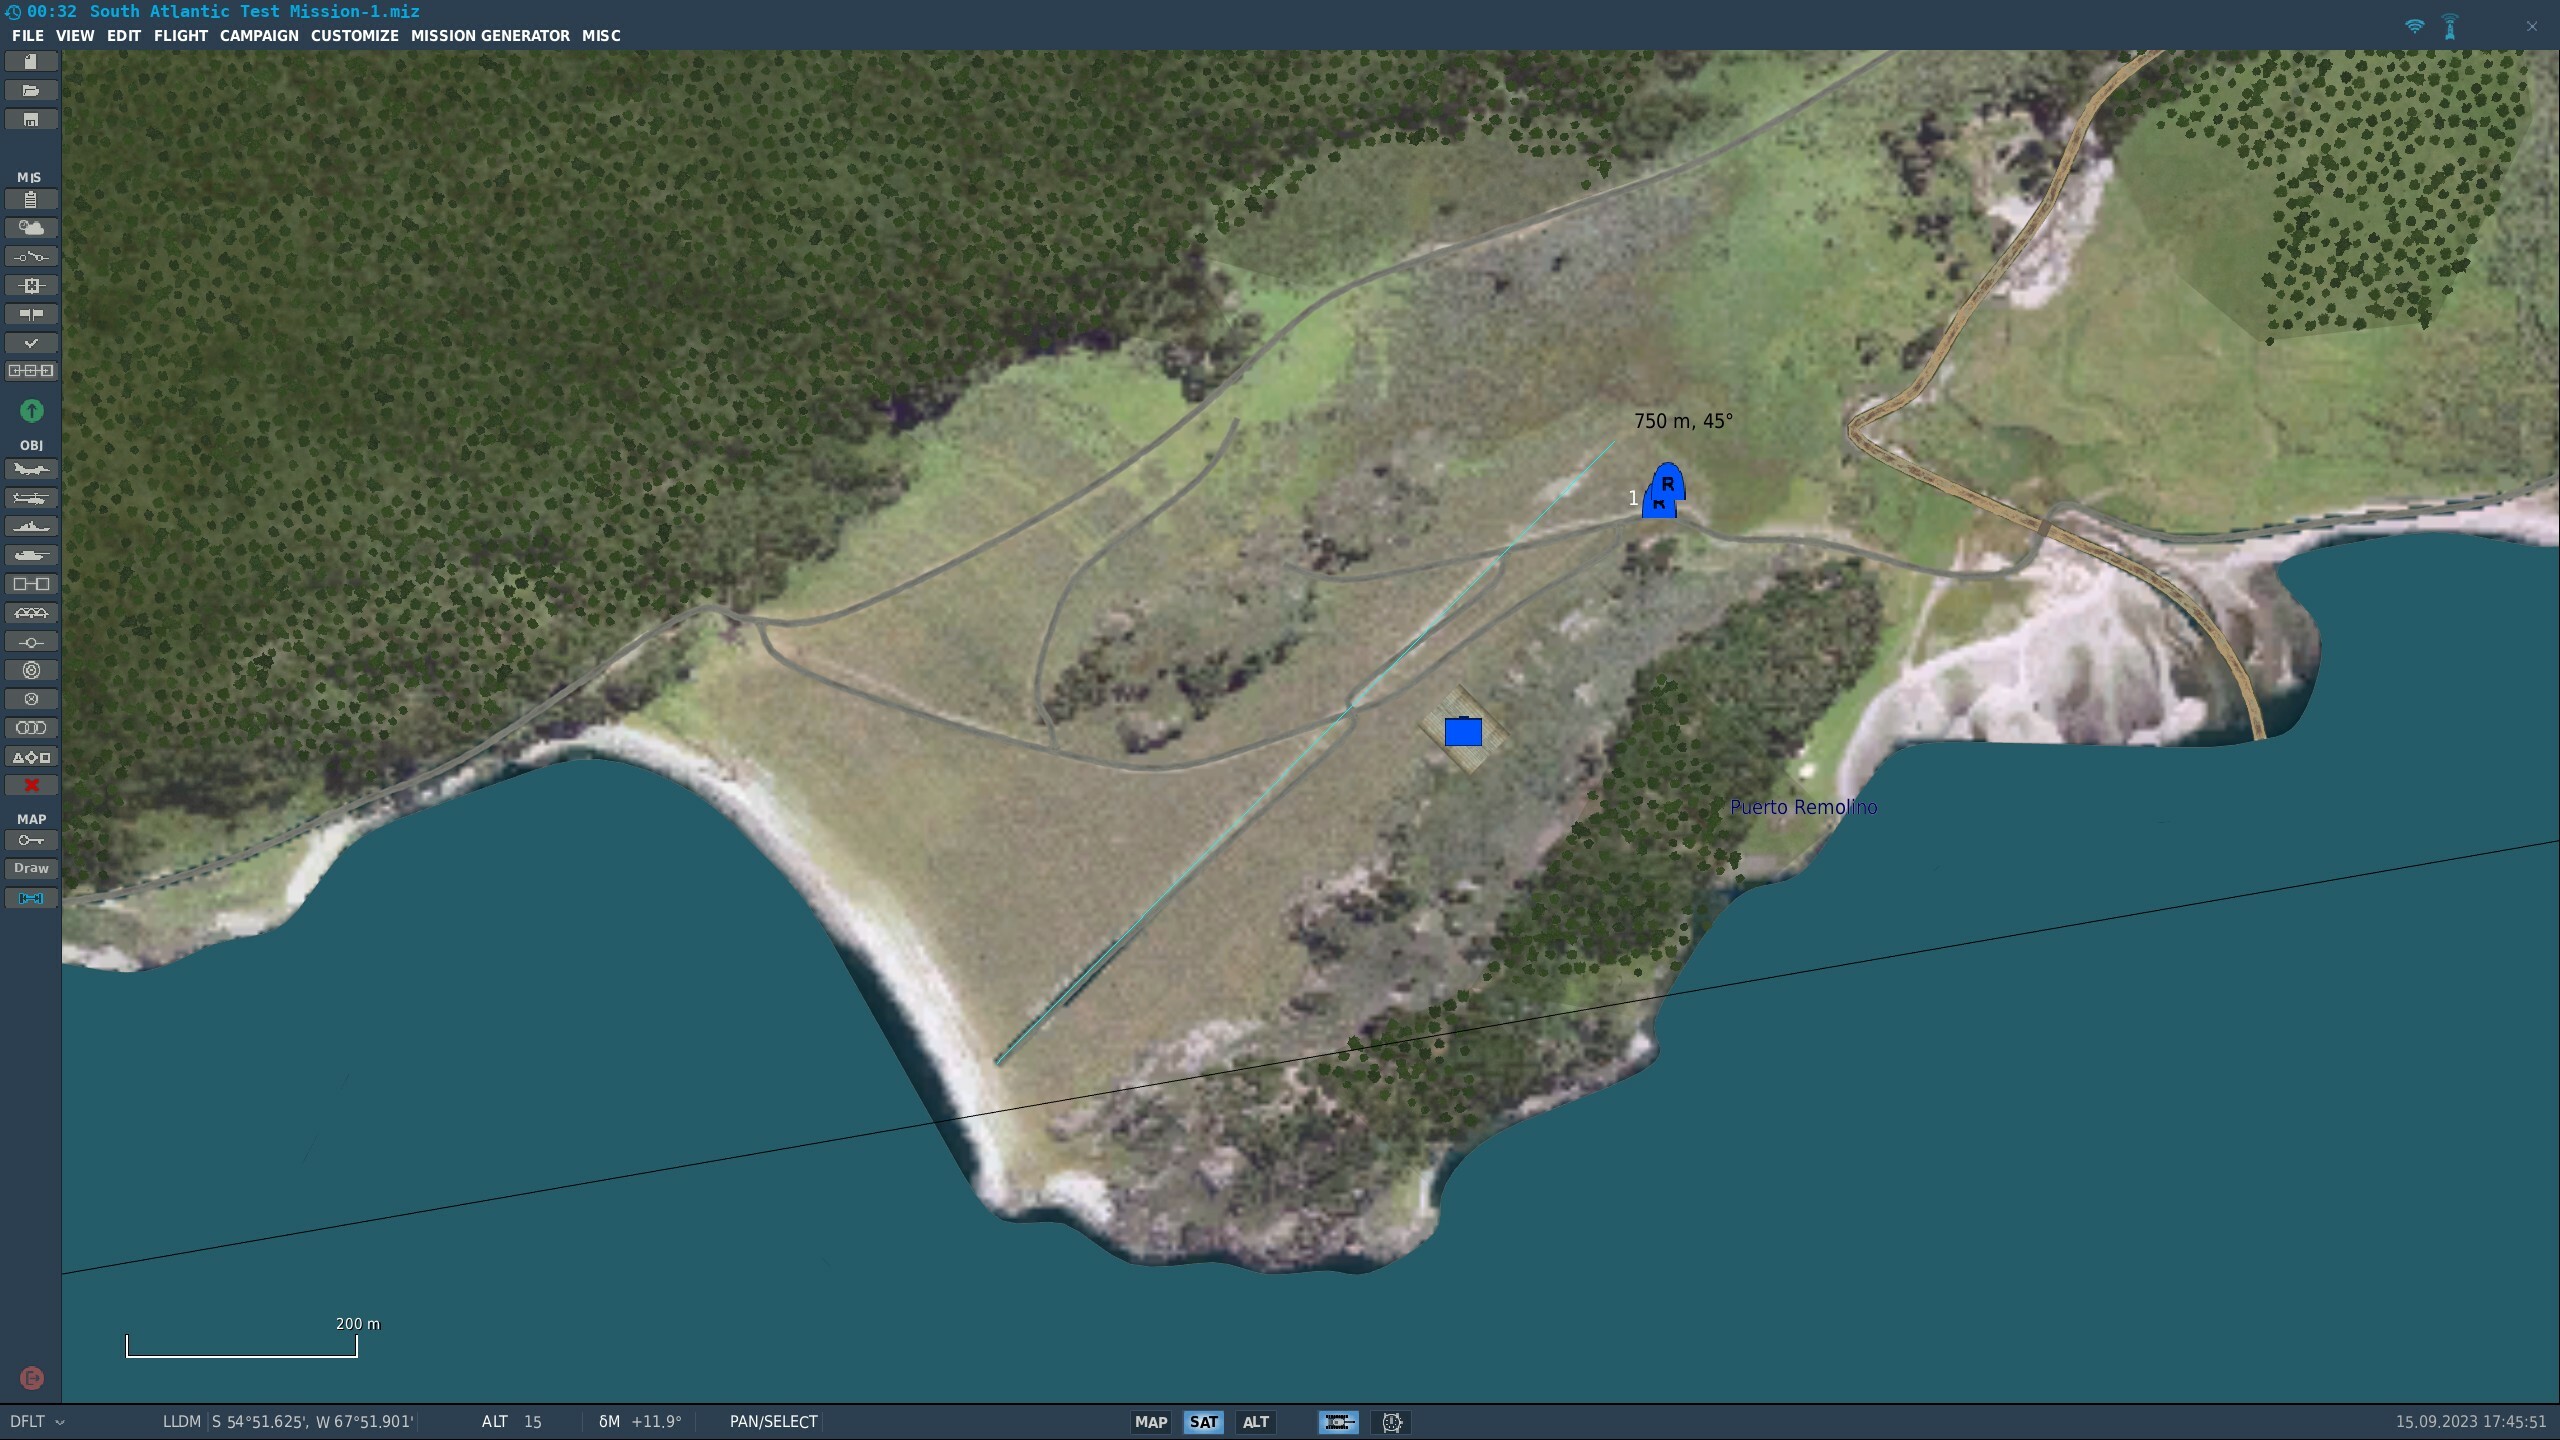Screen dimensions: 2560x1440
Task: Click the mission title text
Action: 254,11
